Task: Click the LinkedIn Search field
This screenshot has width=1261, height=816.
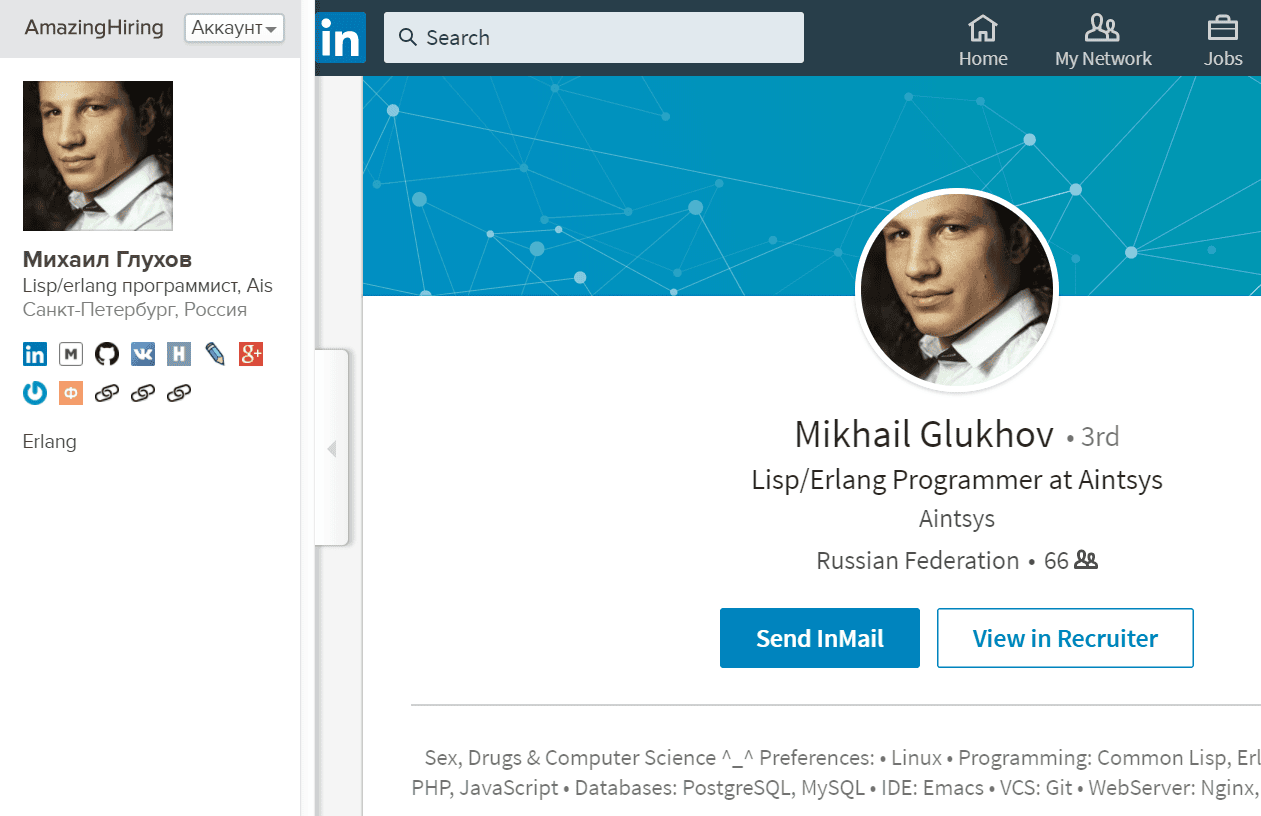Action: (x=594, y=38)
